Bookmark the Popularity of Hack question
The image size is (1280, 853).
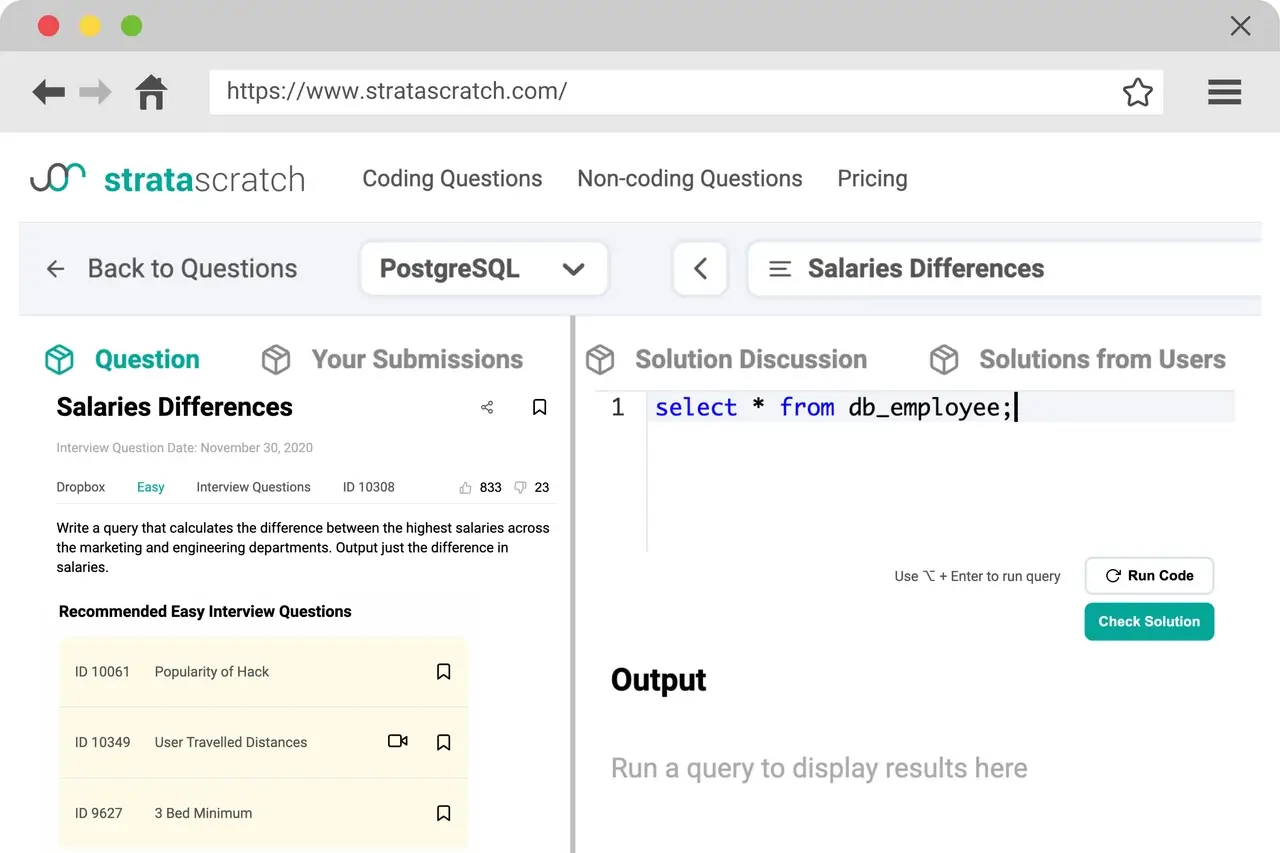click(444, 672)
